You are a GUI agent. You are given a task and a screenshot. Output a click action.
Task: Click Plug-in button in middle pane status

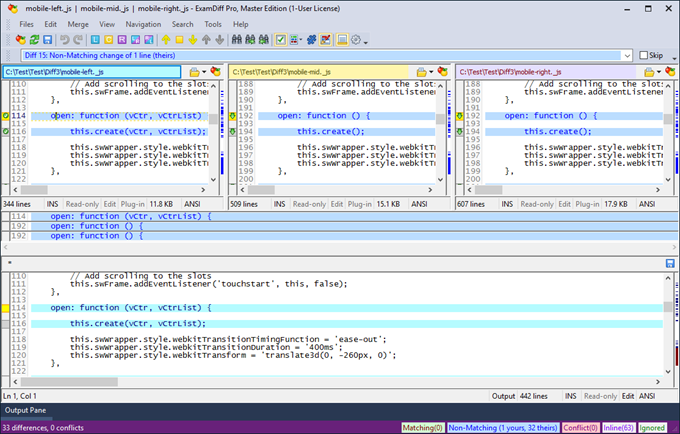point(360,203)
